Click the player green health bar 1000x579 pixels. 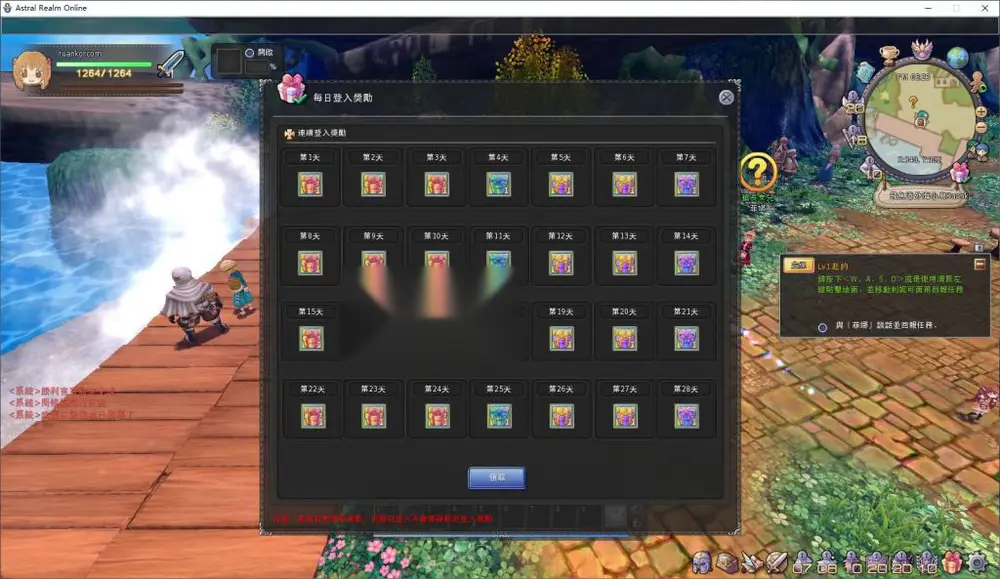click(104, 64)
